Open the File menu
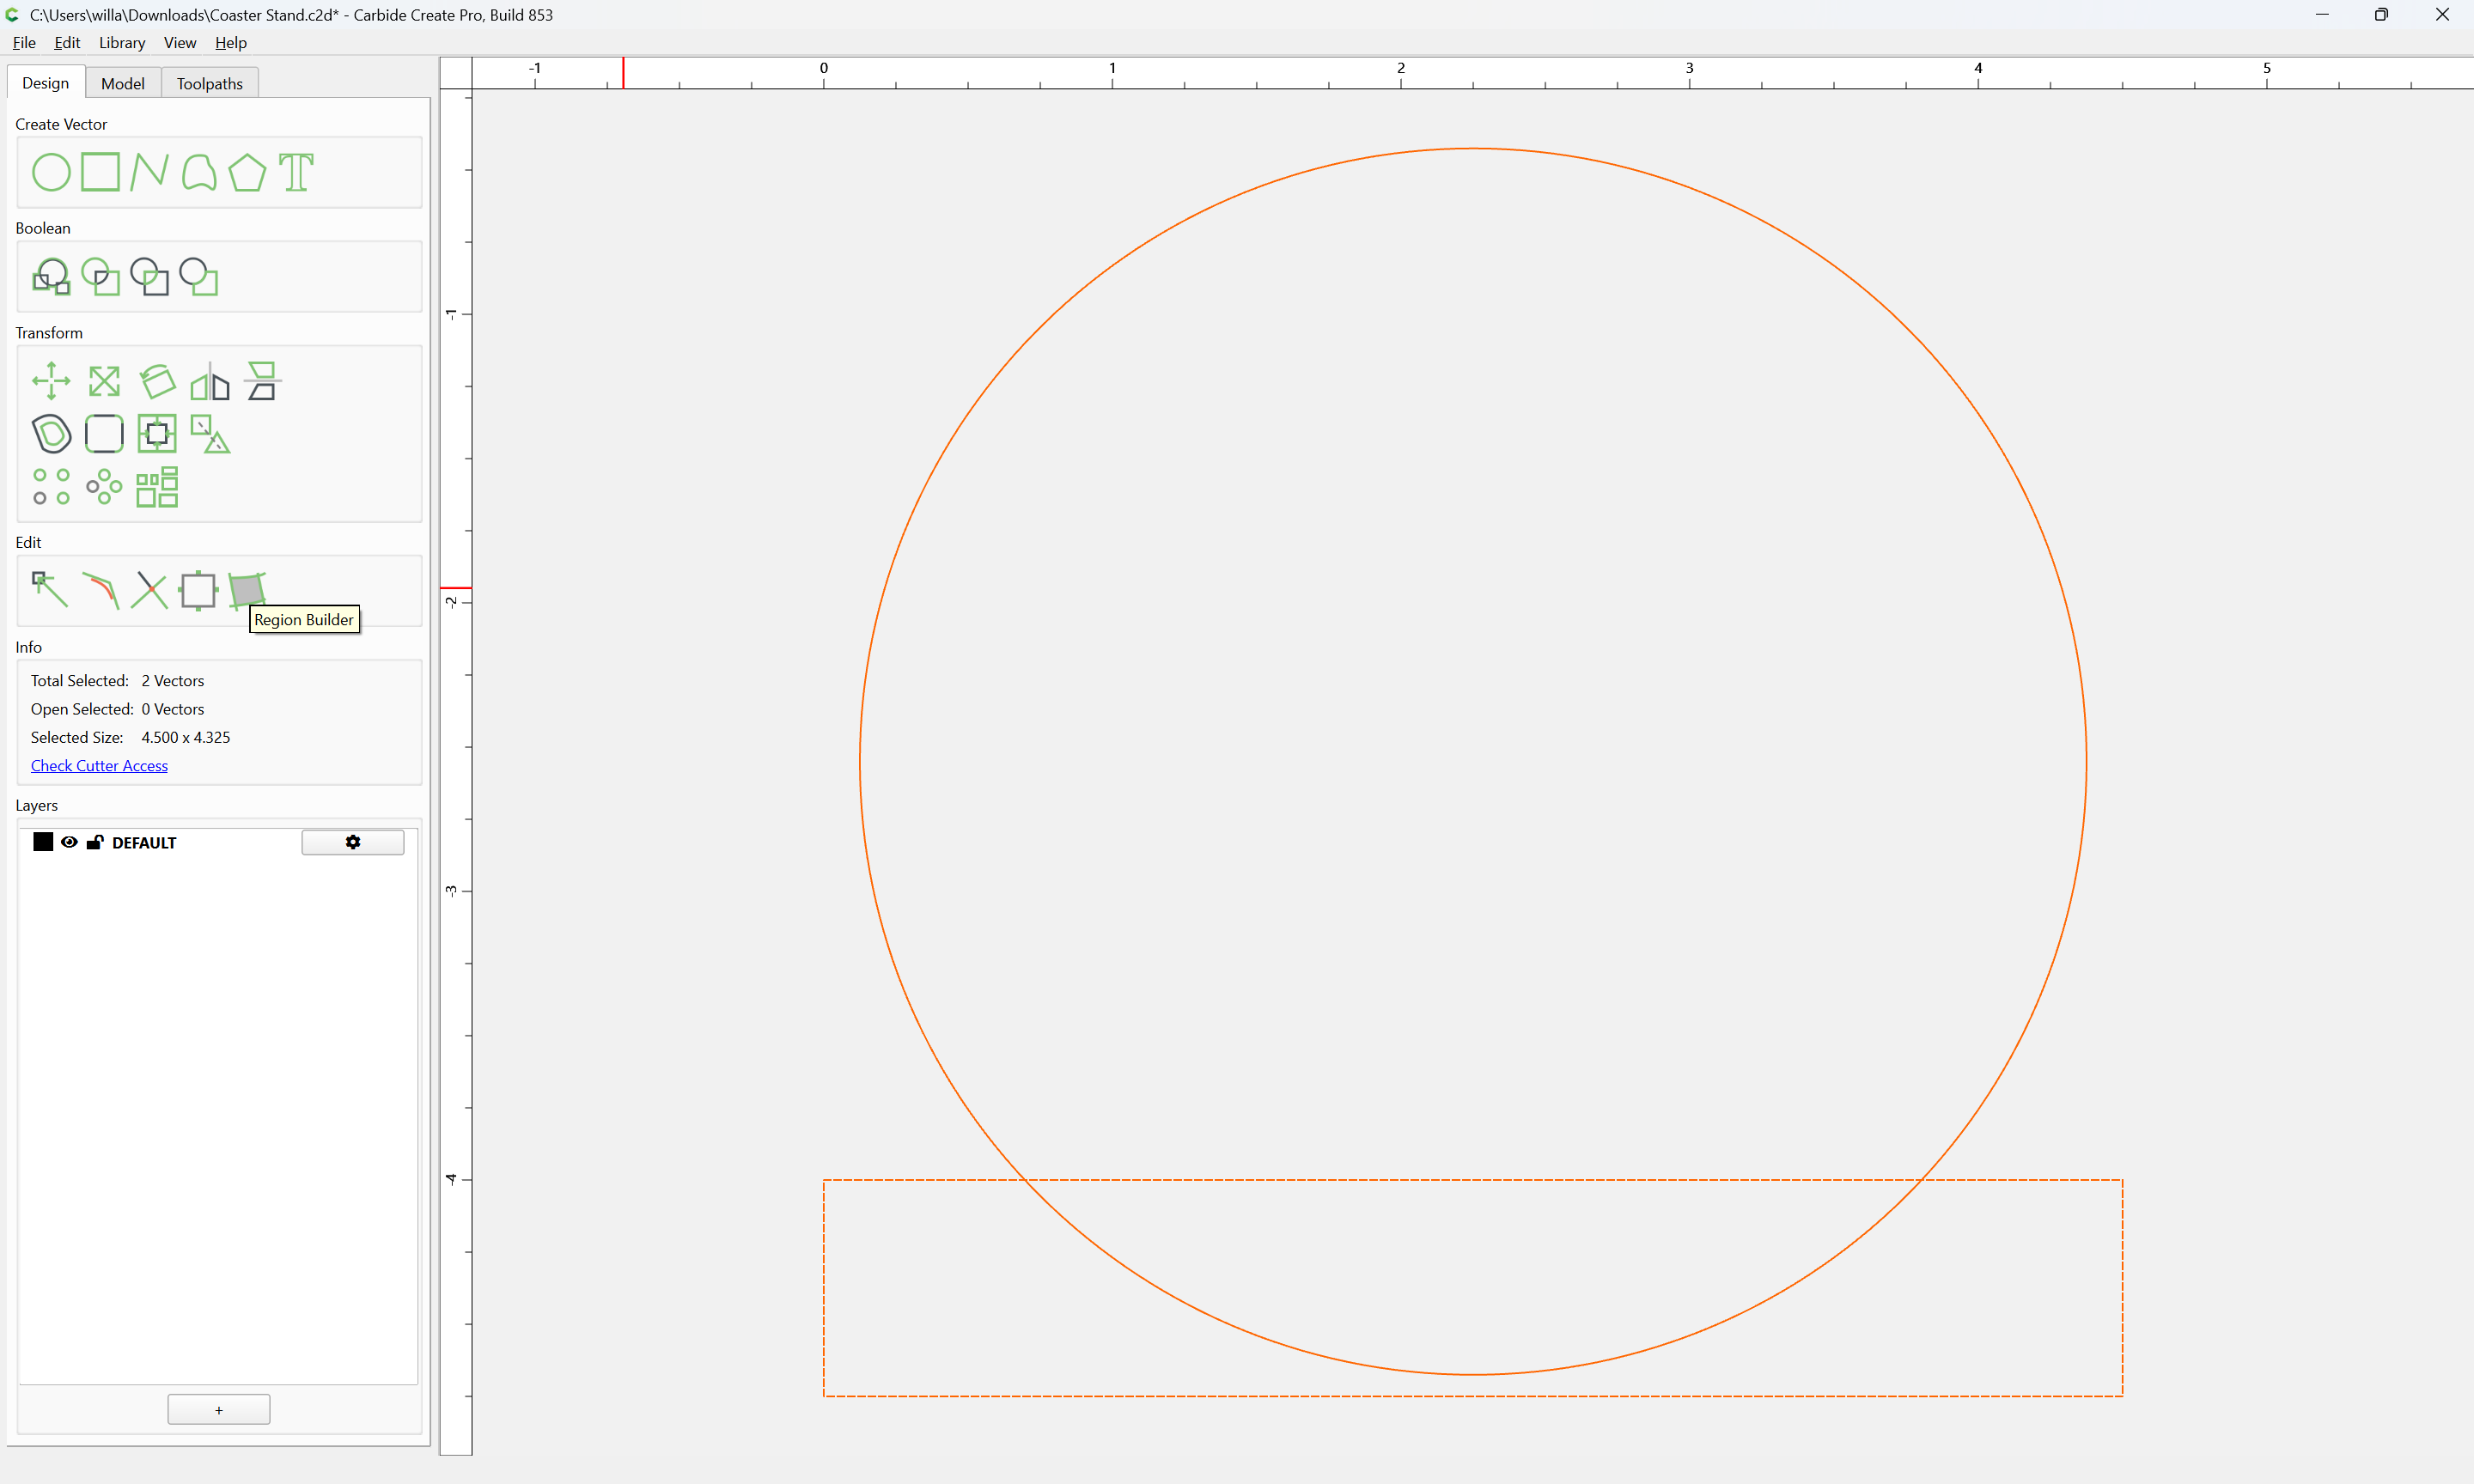2474x1484 pixels. (24, 42)
